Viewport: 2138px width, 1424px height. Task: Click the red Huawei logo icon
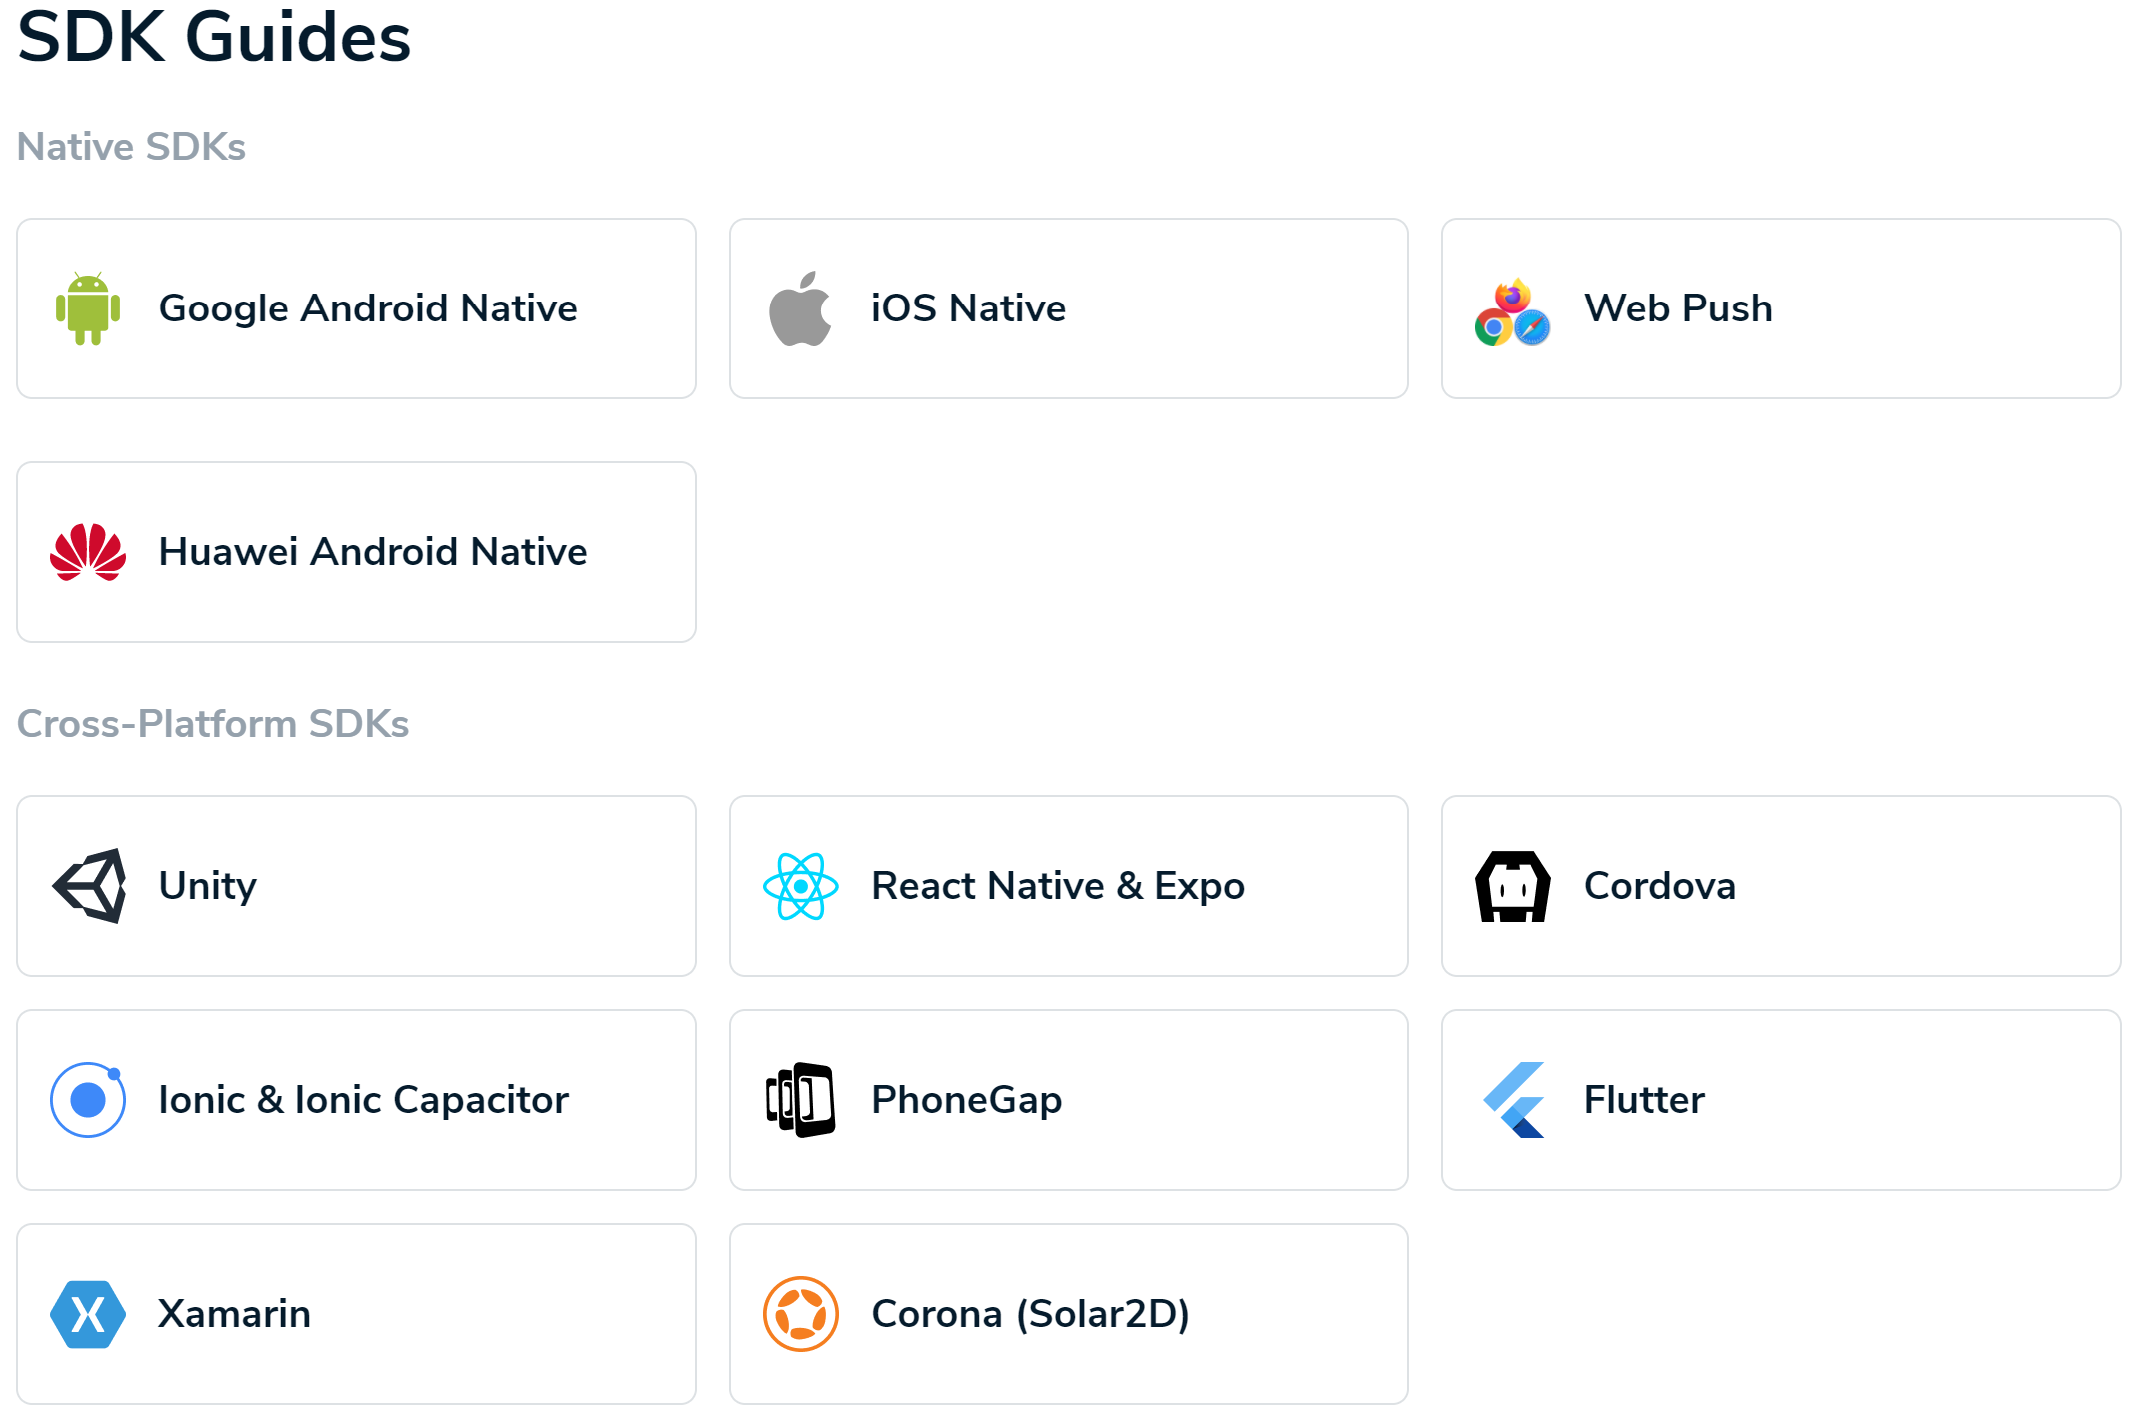88,552
